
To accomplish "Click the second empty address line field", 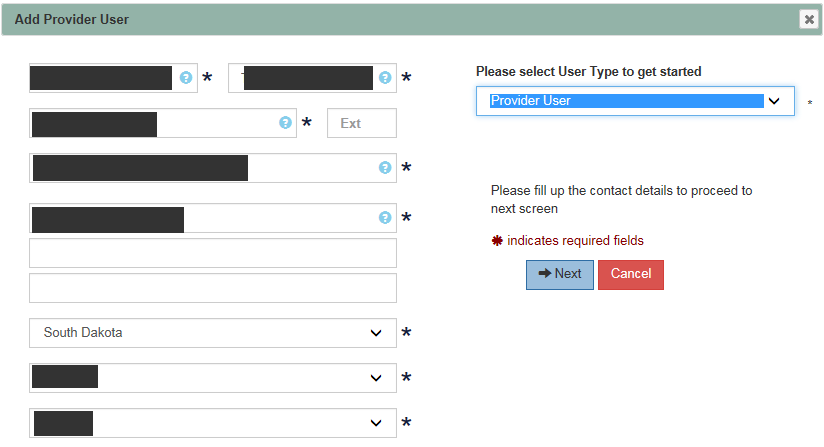I will [213, 288].
